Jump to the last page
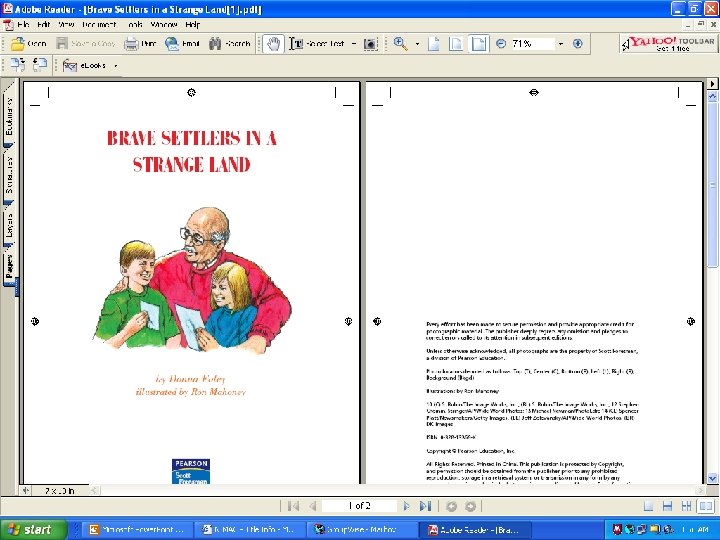The height and width of the screenshot is (540, 720). click(425, 506)
